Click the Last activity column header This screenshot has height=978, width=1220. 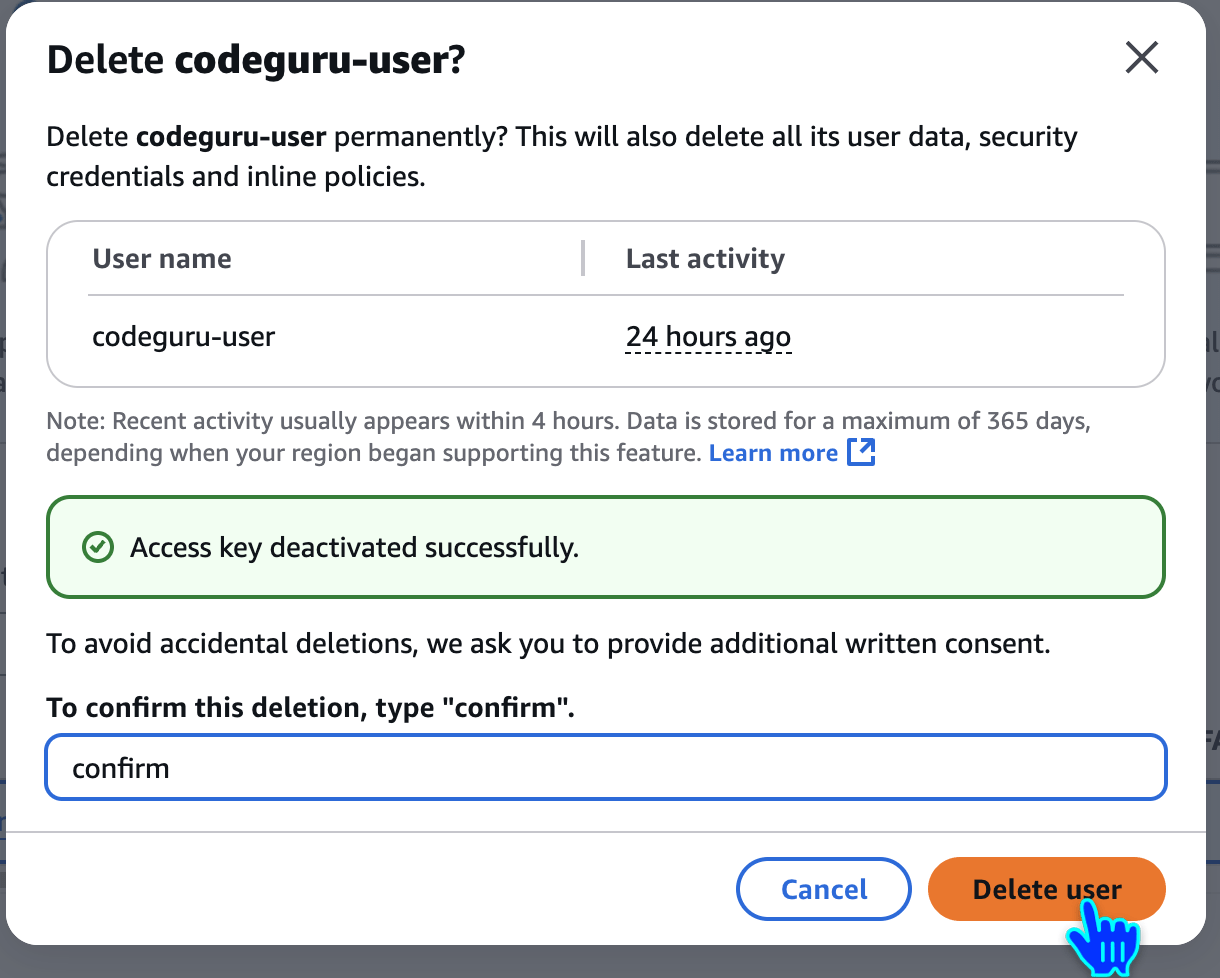pyautogui.click(x=705, y=258)
